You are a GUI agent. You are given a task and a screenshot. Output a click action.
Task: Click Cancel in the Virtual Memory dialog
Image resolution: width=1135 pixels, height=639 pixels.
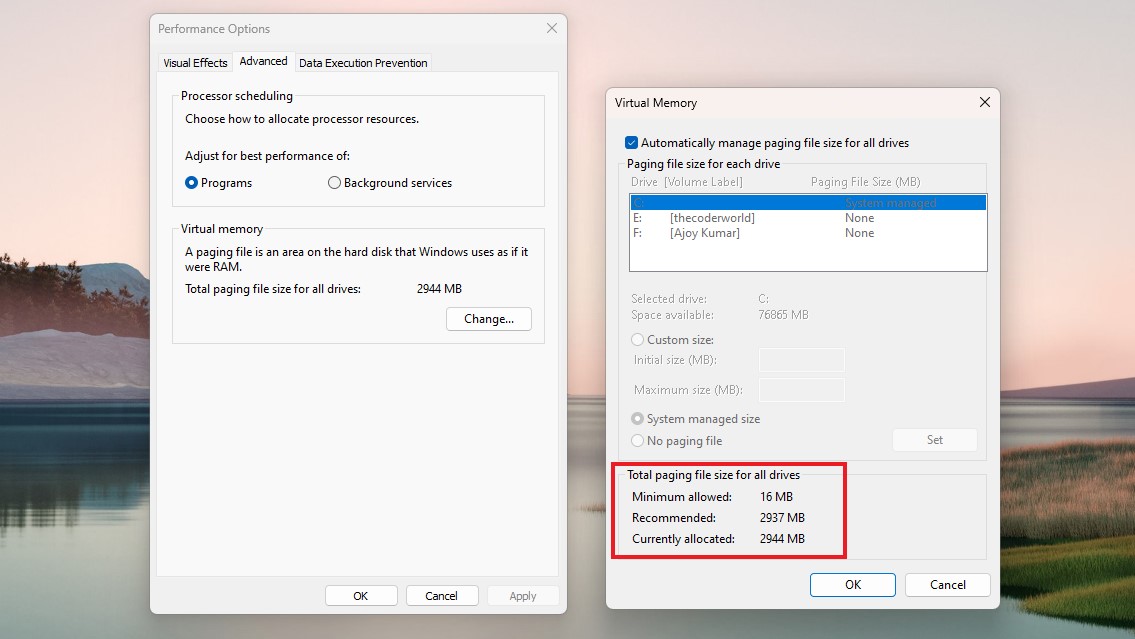(x=948, y=585)
